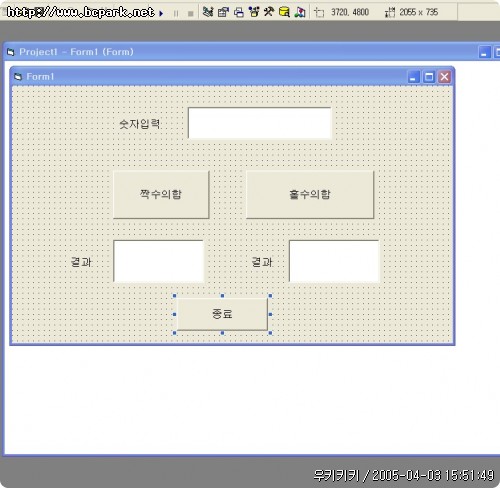Click the text box beside 숫자입력
This screenshot has width=500, height=488.
[260, 123]
